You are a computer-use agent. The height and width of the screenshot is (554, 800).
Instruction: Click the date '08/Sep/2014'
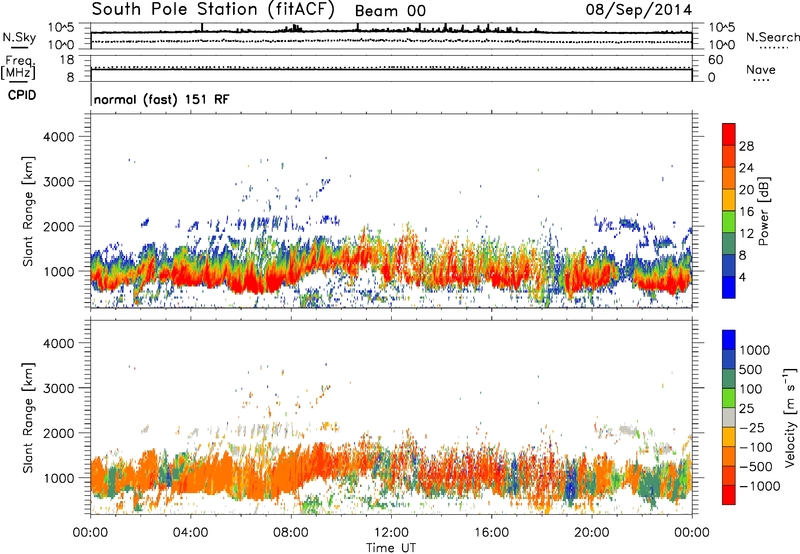pos(639,10)
